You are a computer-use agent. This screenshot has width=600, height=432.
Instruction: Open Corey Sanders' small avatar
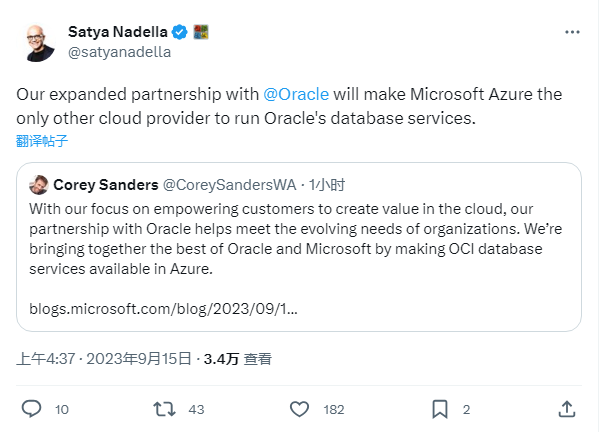click(38, 185)
